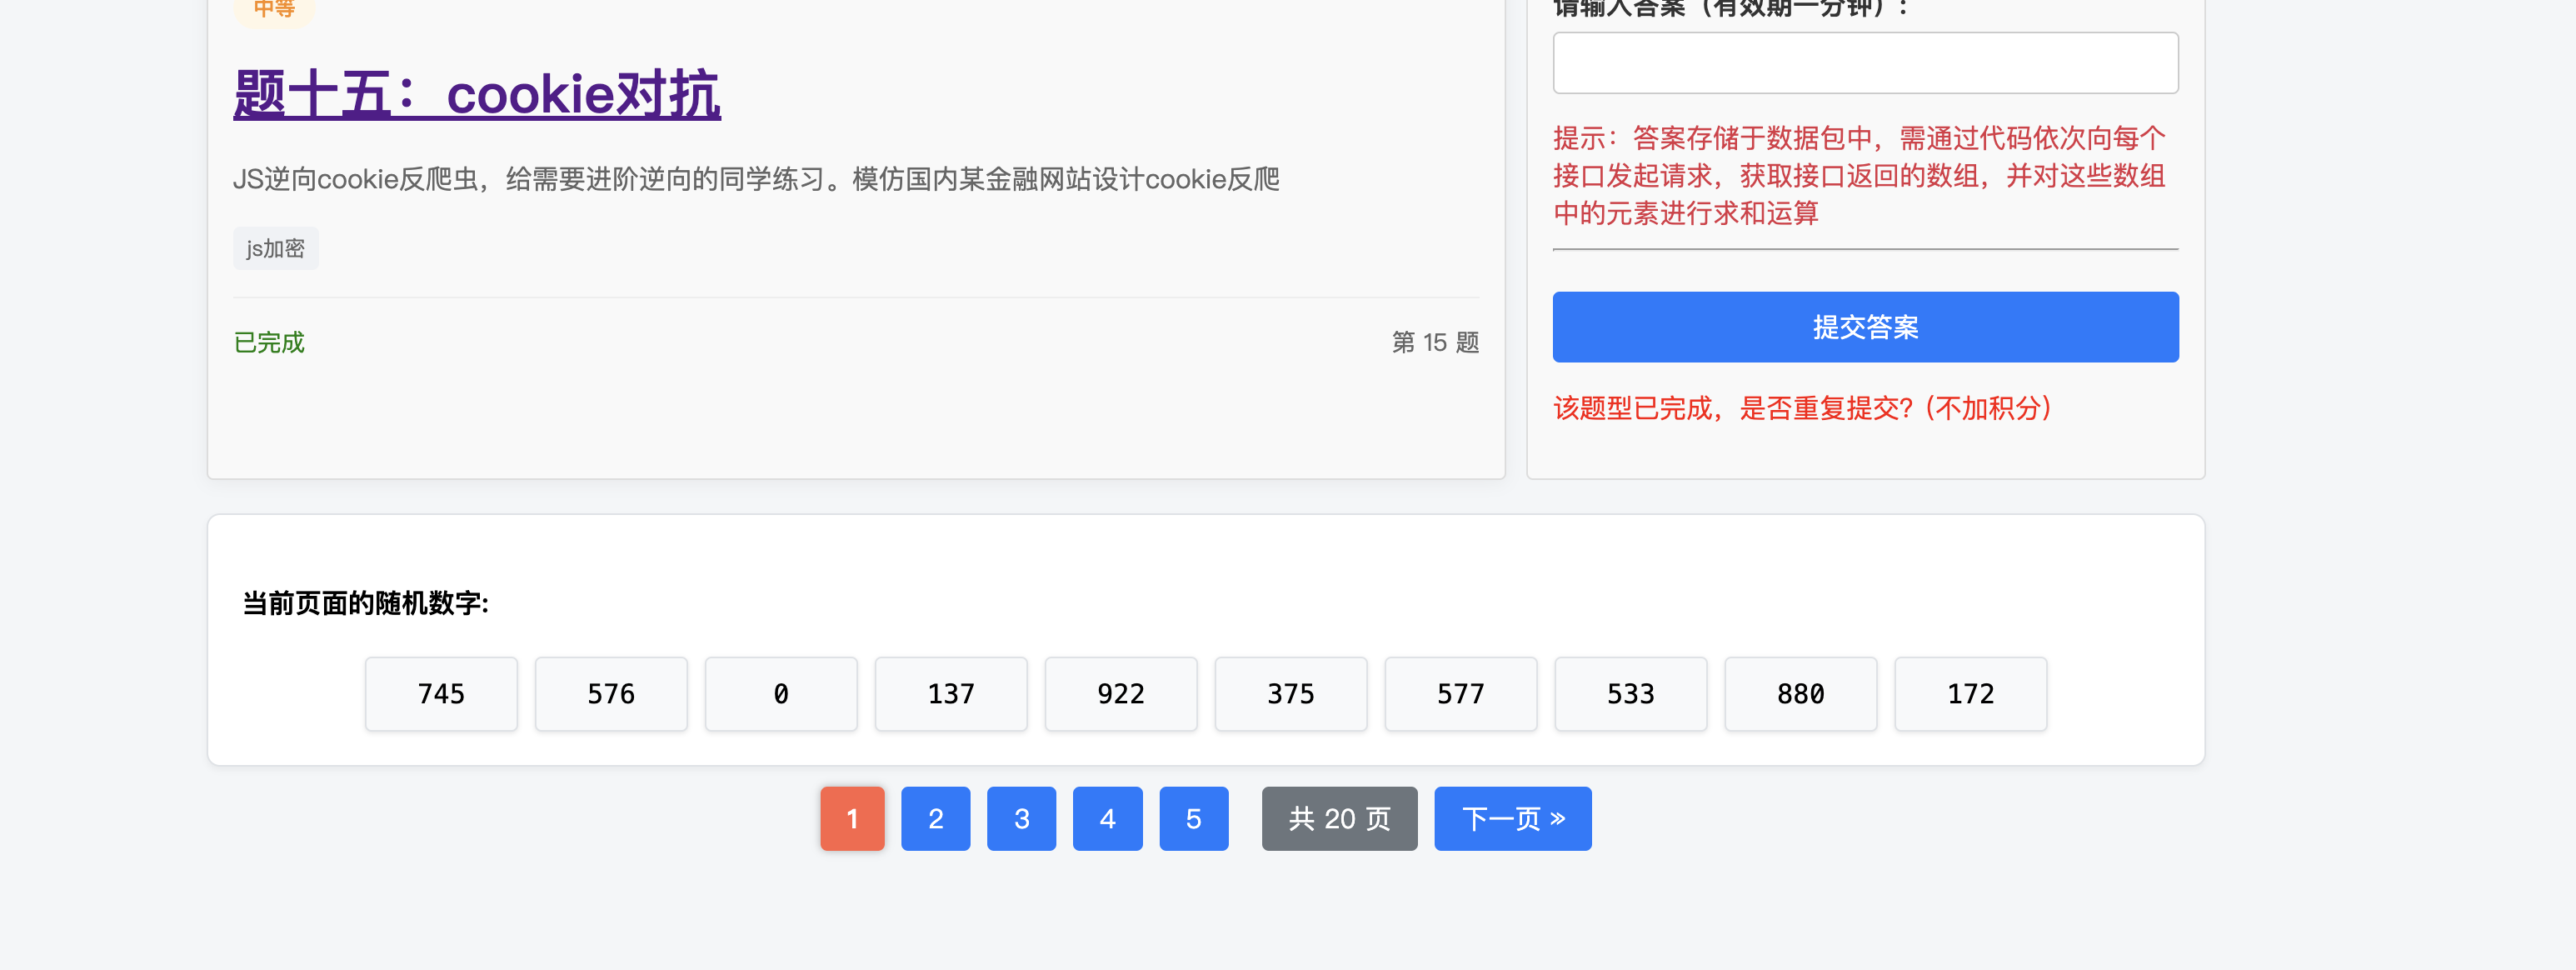
Task: Go to page 5
Action: coord(1193,818)
